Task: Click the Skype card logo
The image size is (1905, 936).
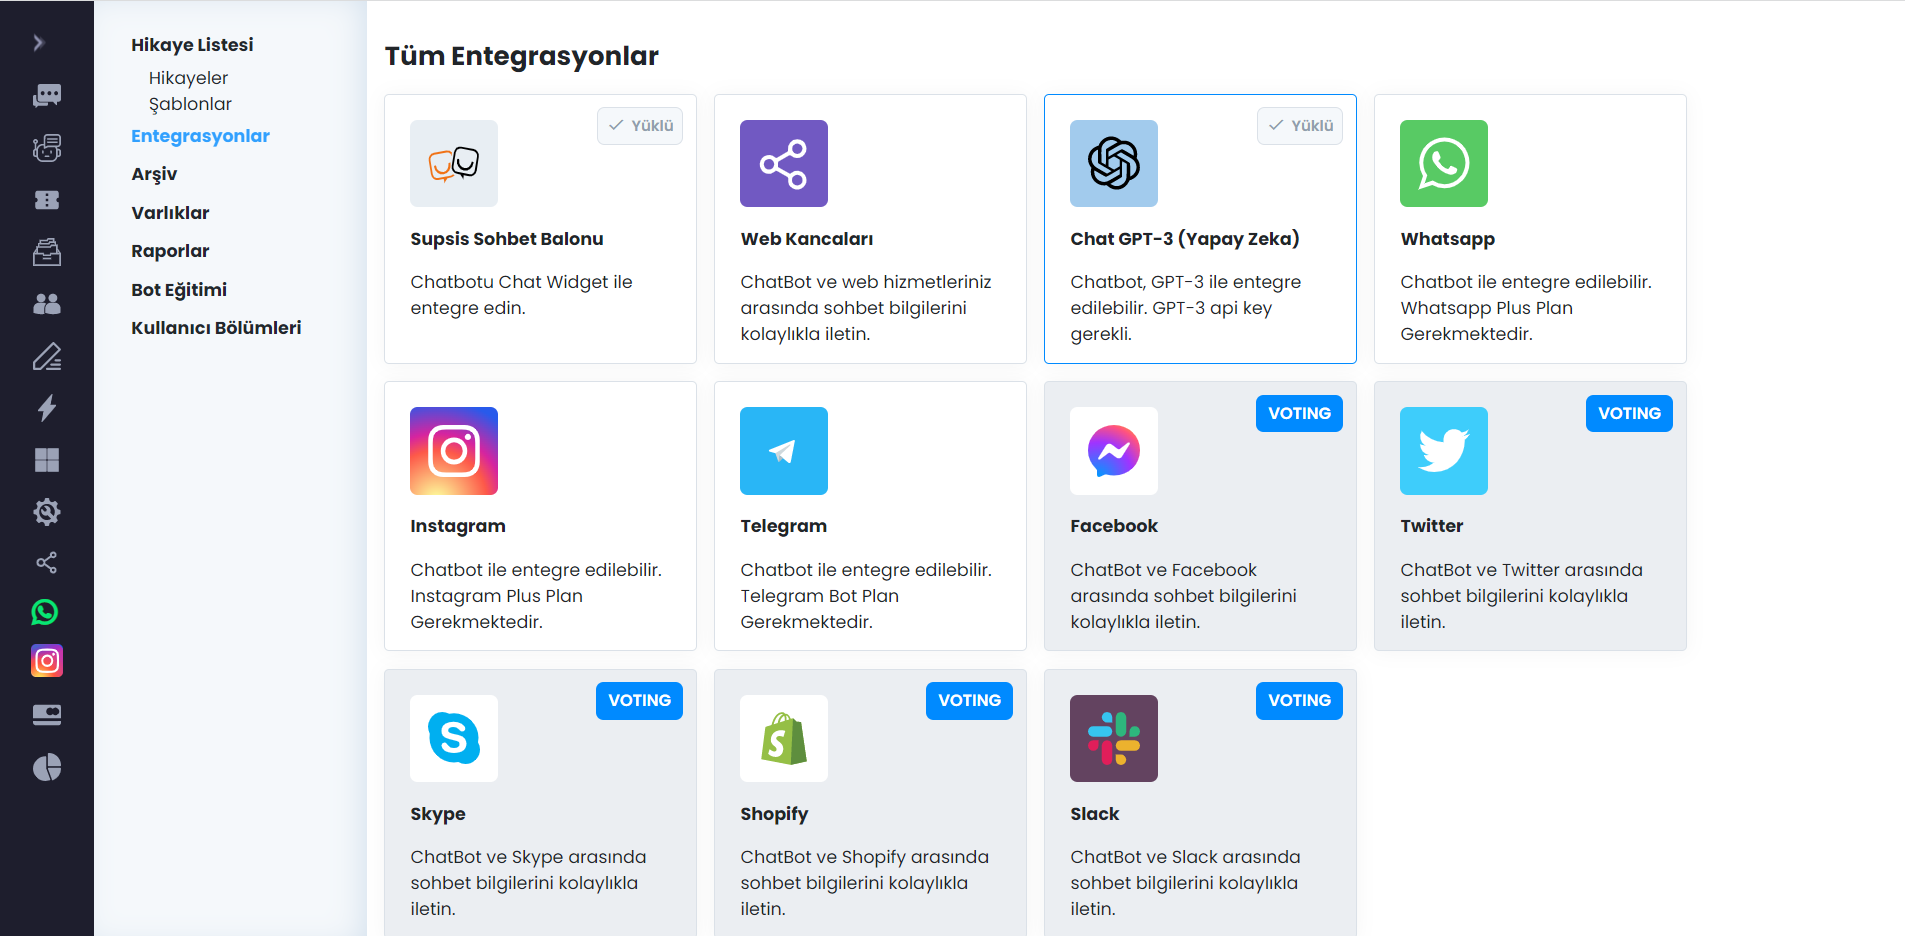Action: pyautogui.click(x=454, y=738)
